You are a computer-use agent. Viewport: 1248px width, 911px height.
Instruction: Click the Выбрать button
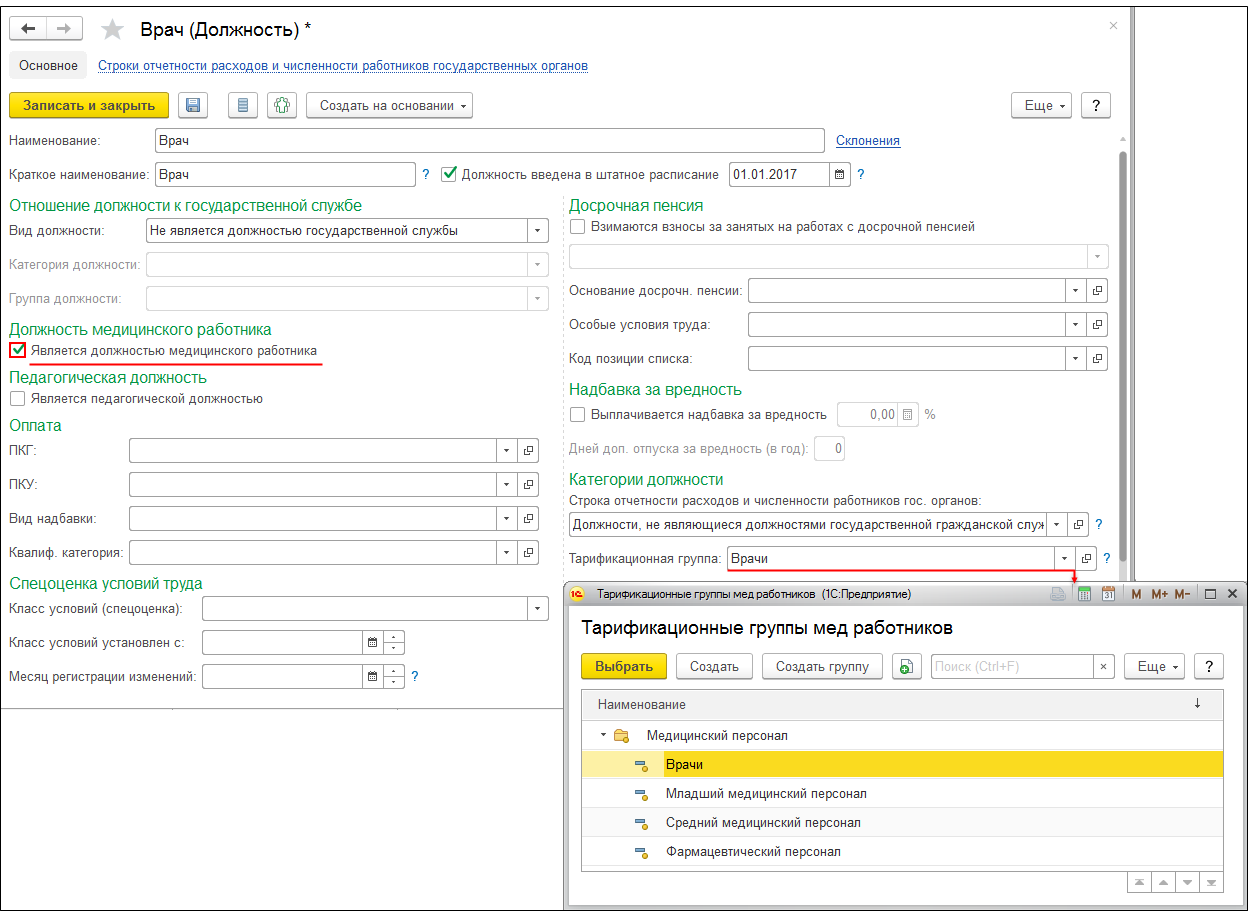tap(624, 667)
